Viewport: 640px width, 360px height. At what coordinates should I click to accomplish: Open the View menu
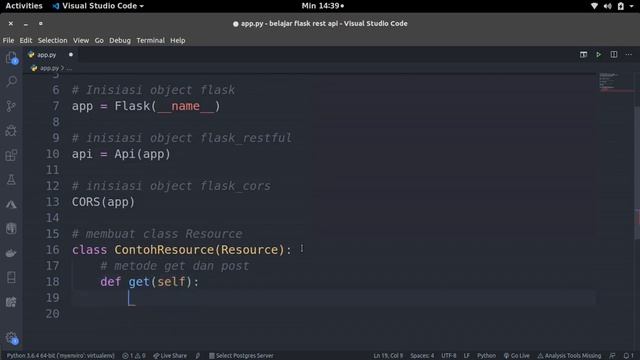tap(81, 40)
